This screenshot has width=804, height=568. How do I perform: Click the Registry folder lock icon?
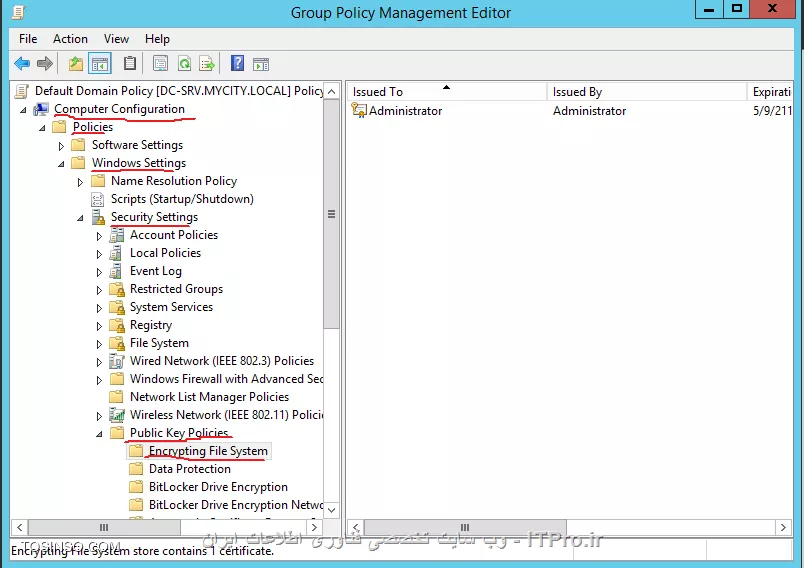pyautogui.click(x=117, y=326)
